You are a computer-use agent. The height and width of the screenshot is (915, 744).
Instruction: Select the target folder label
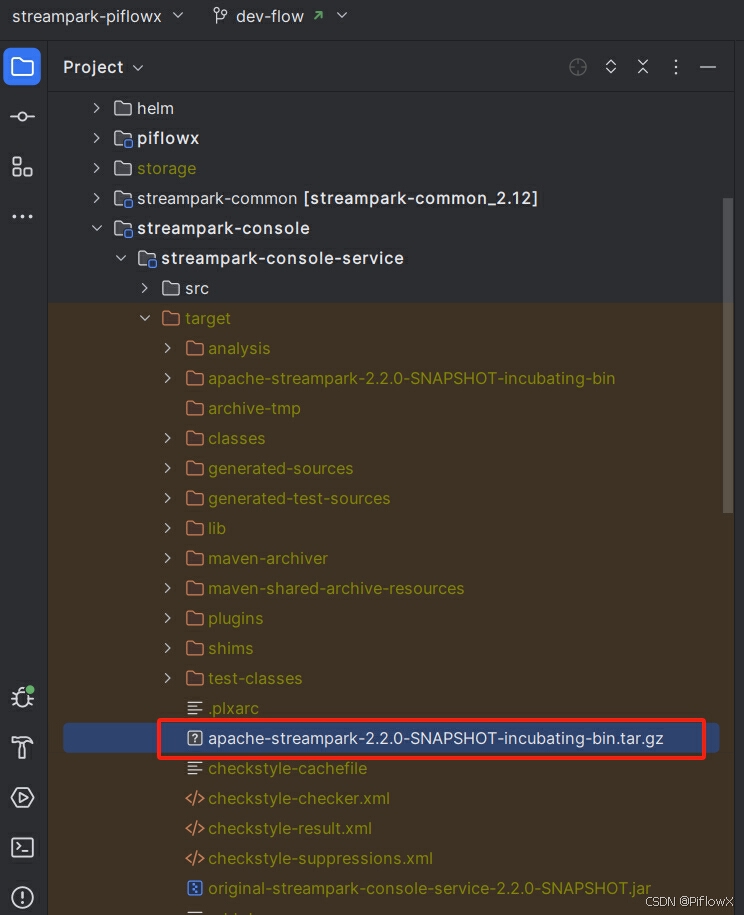208,319
